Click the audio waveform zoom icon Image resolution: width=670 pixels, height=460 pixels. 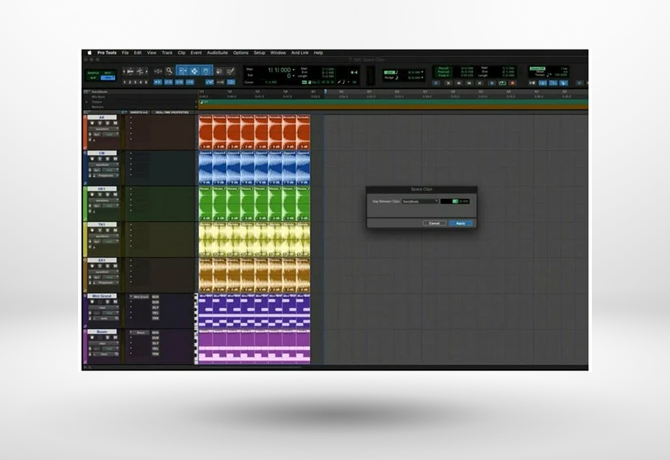tap(130, 71)
